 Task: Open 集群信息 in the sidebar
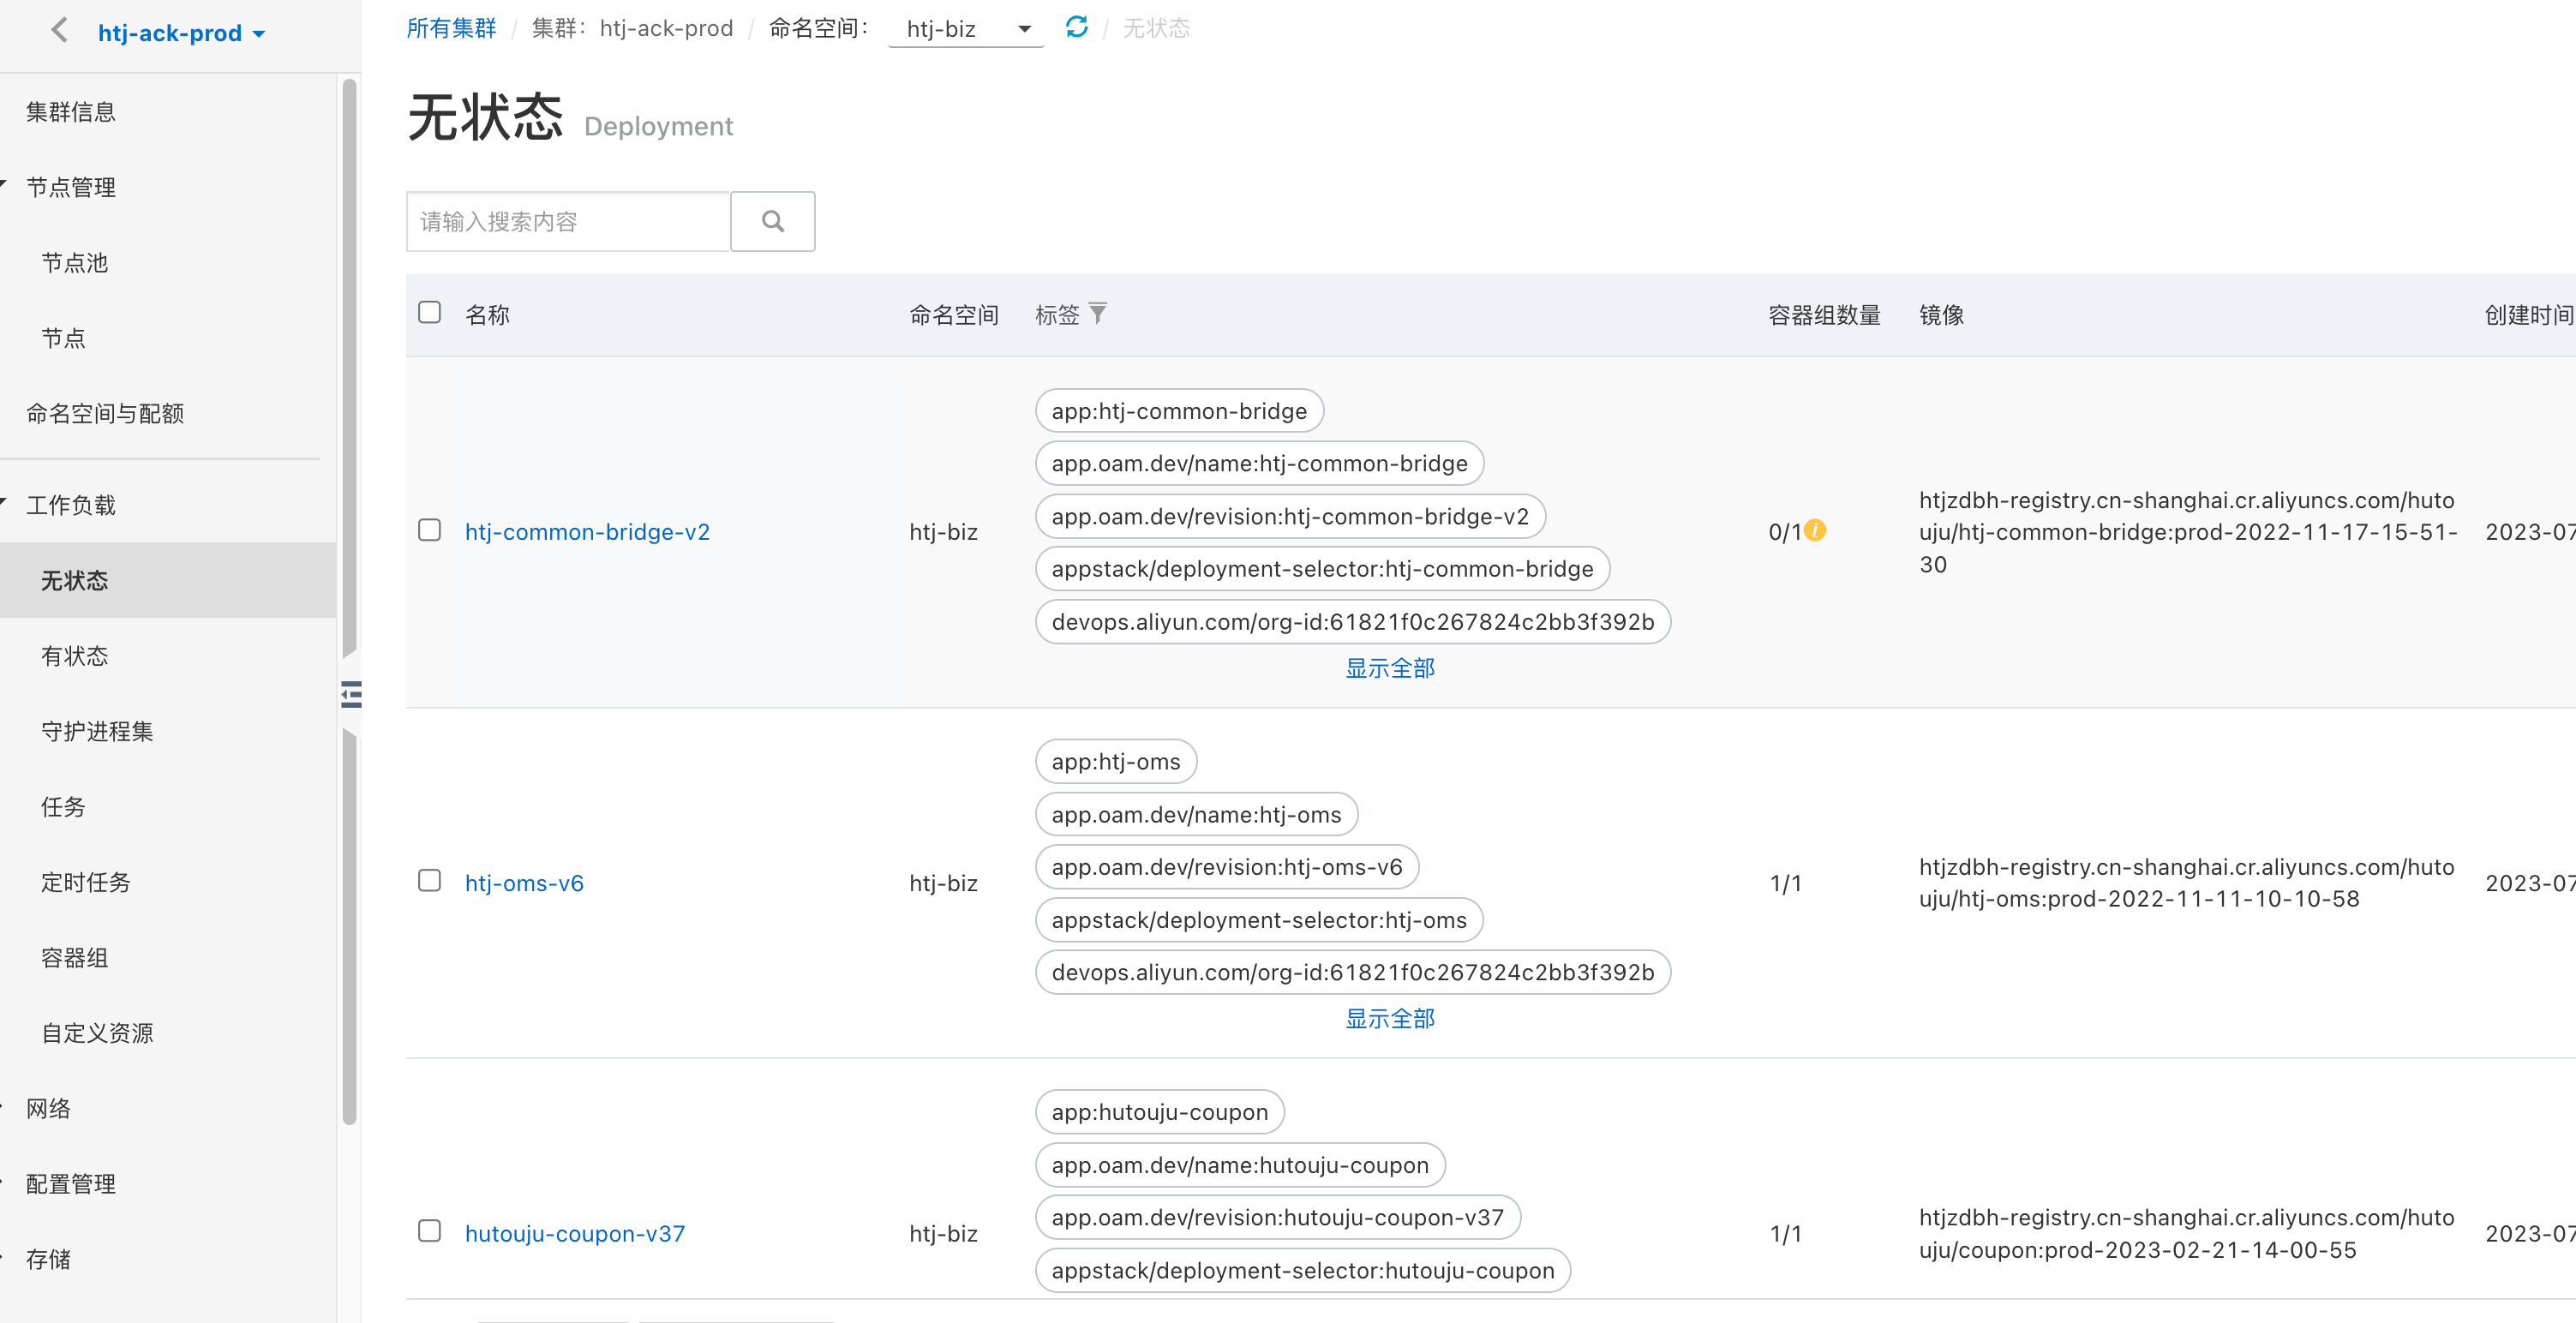tap(70, 112)
